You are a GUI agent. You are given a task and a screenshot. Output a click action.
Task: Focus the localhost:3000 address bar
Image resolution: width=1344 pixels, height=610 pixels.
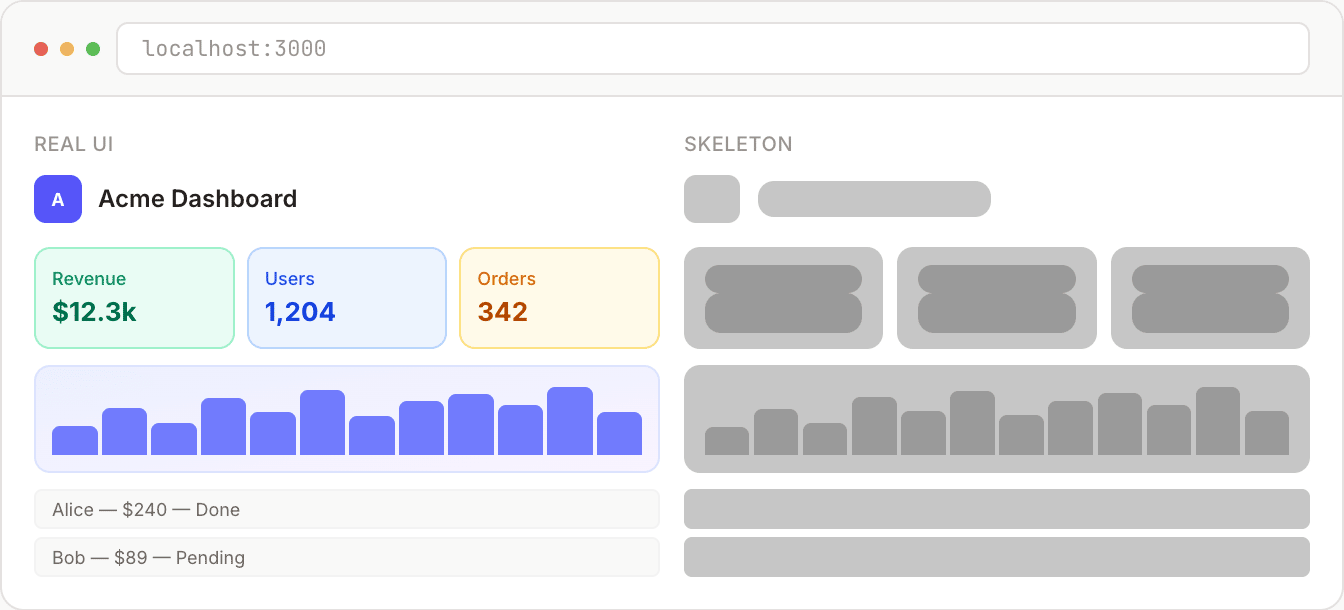coord(712,49)
